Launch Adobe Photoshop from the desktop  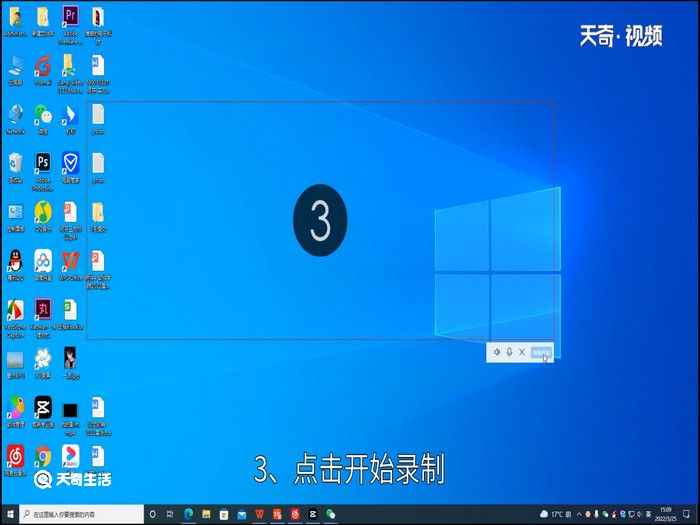(43, 172)
